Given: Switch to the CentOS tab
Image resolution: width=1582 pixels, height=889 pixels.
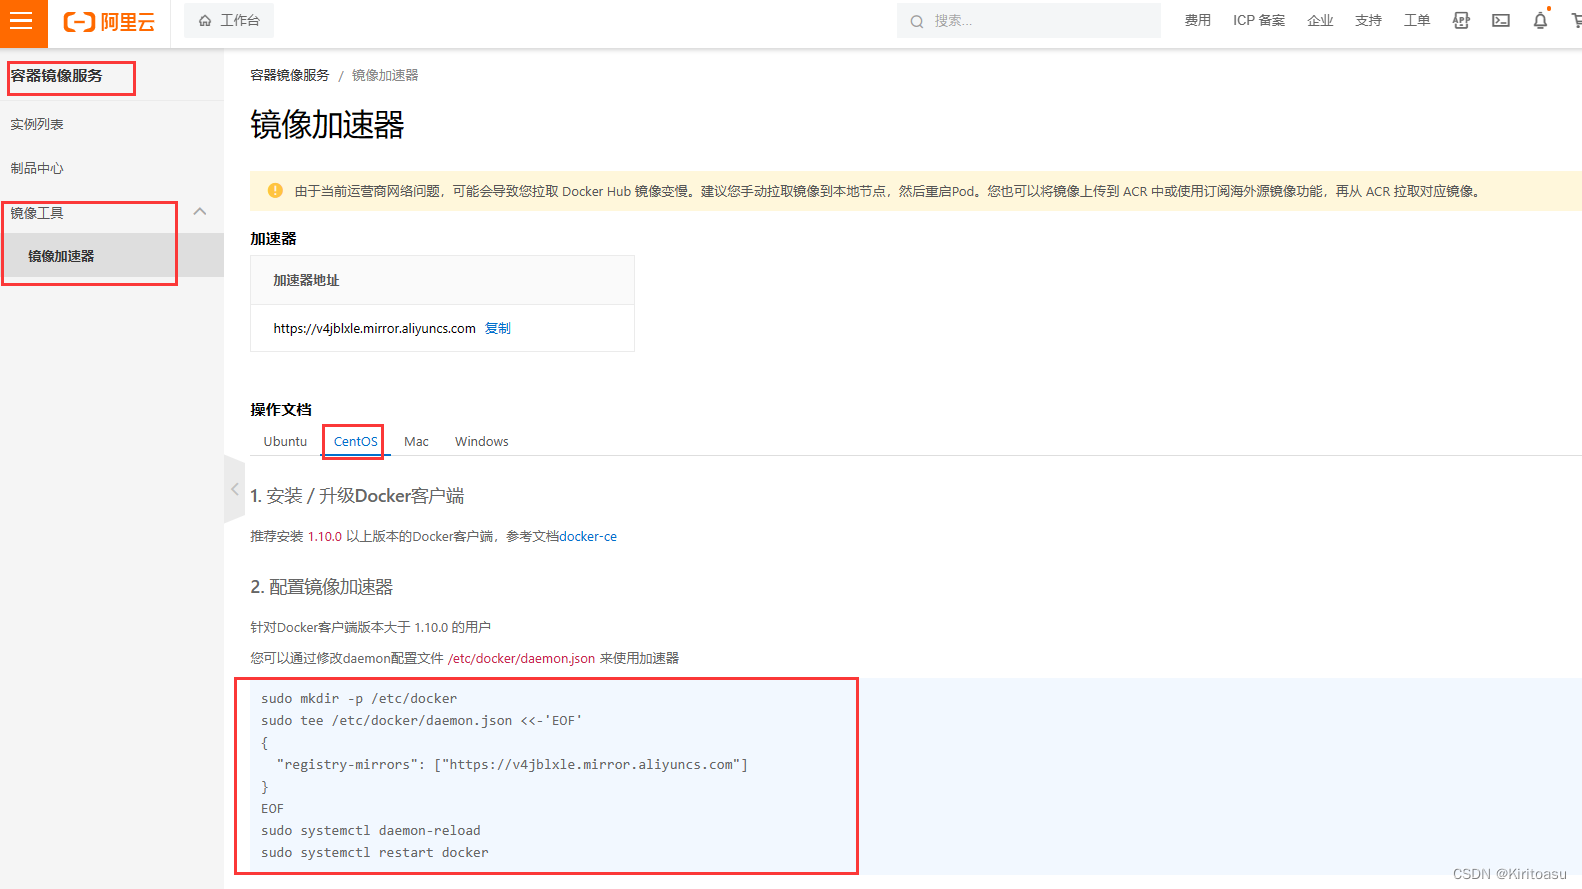Looking at the screenshot, I should [355, 441].
